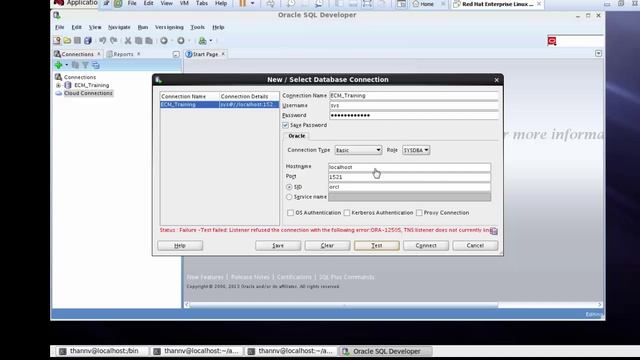Switch to the Reports tab

pos(123,54)
